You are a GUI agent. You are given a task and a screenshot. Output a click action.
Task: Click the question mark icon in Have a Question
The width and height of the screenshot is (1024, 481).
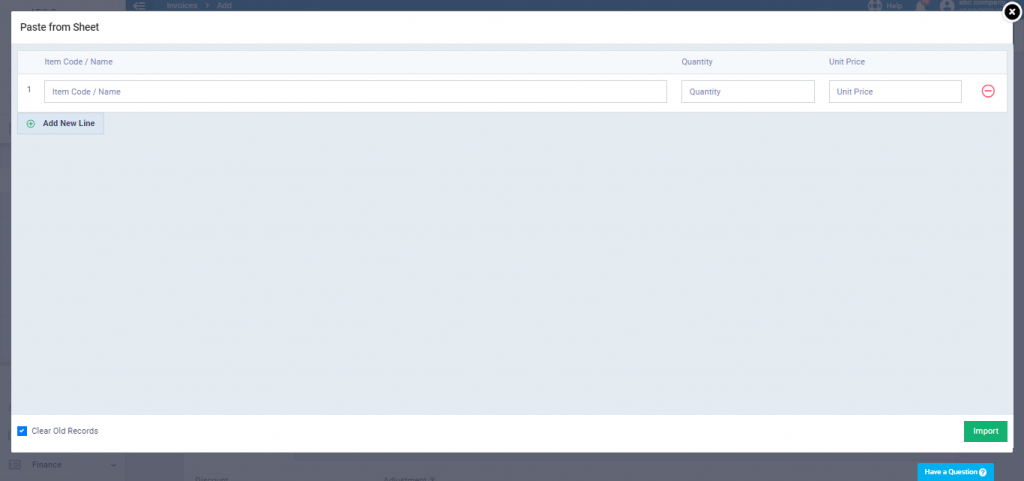pyautogui.click(x=983, y=472)
